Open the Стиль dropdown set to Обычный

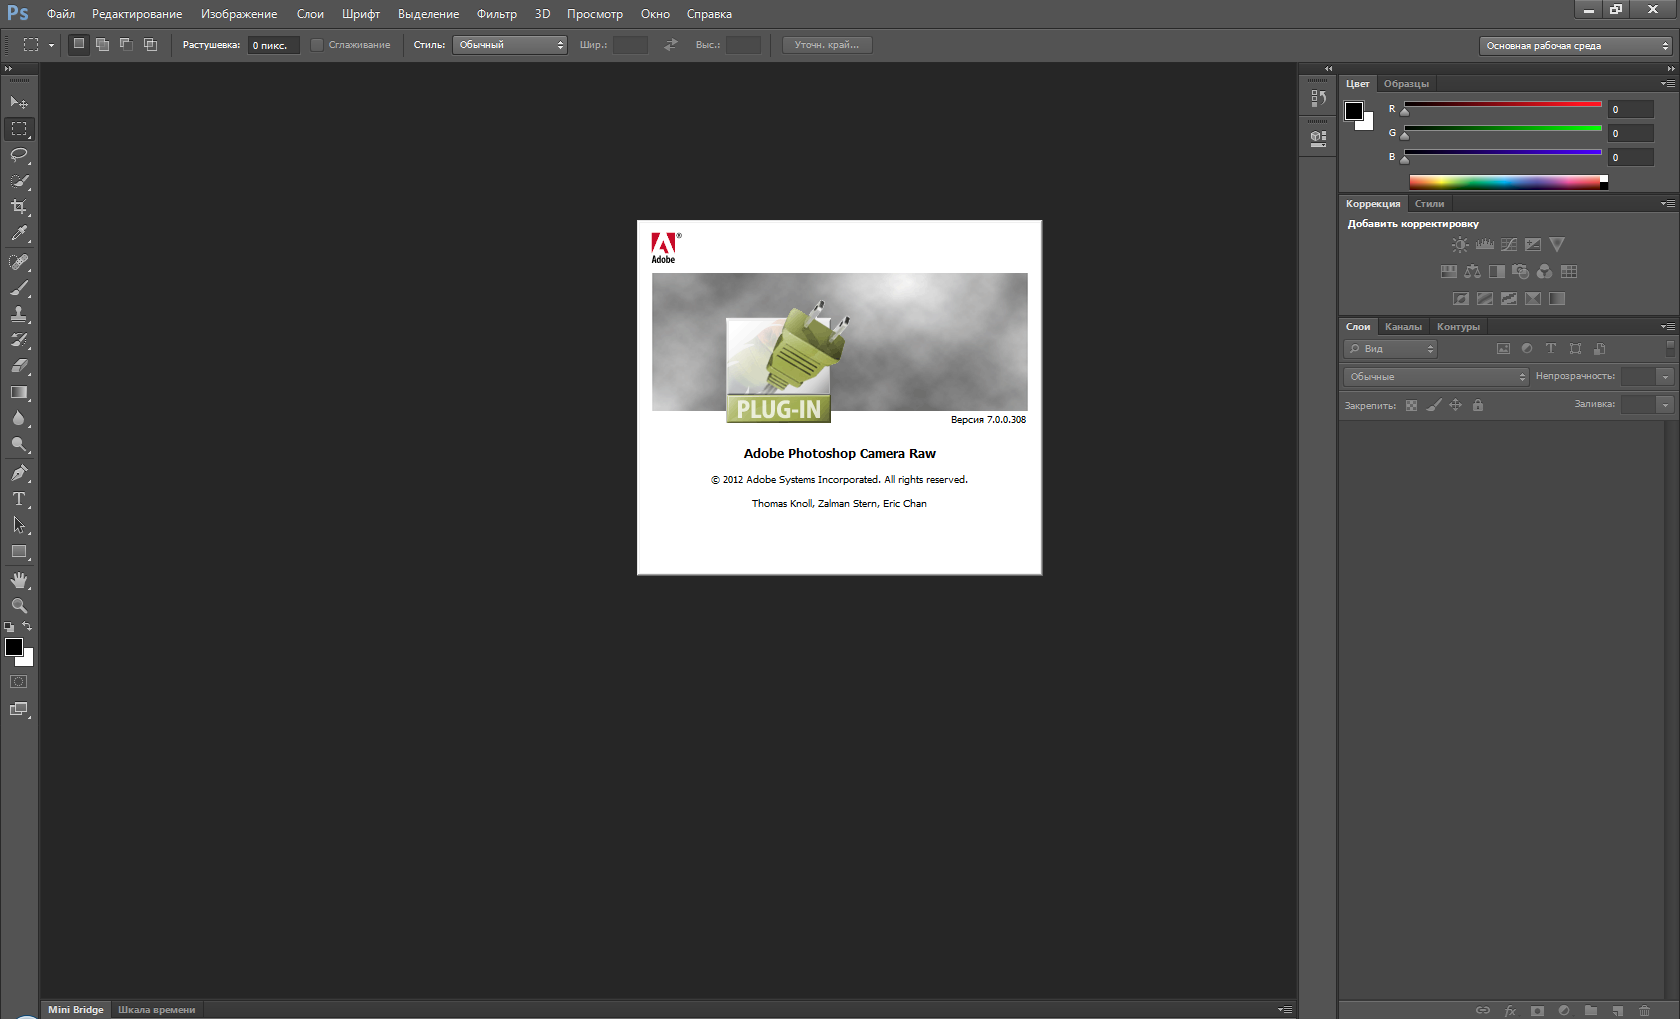click(509, 45)
